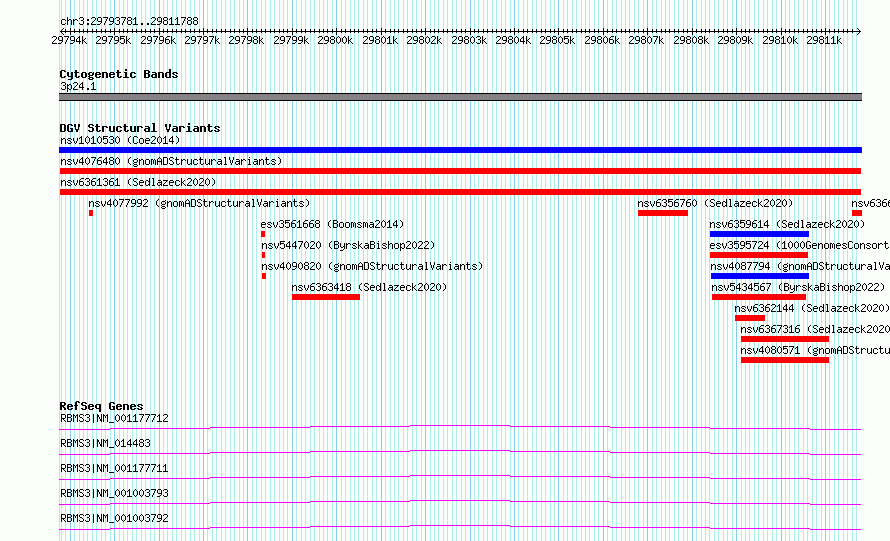The width and height of the screenshot is (890, 541).
Task: Click the nsv4076480 gnomAD red variant bar
Action: pyautogui.click(x=460, y=171)
